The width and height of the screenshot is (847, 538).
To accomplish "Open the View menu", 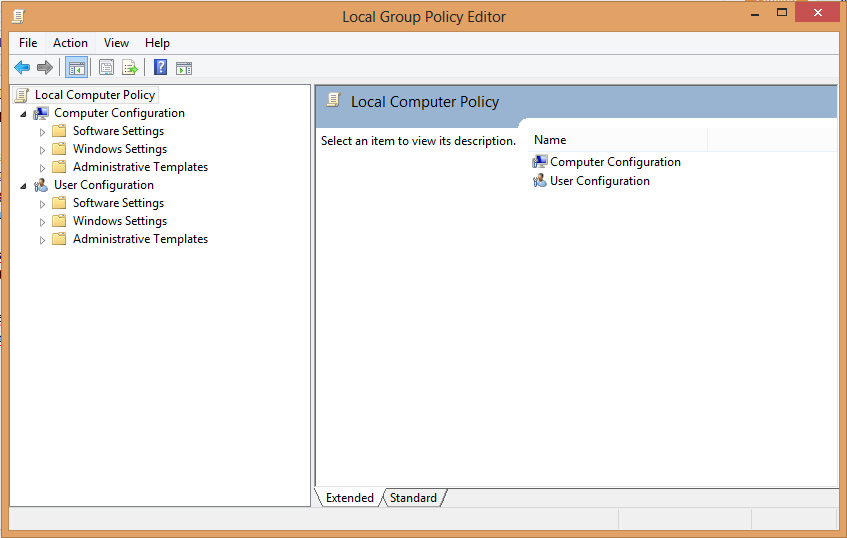I will pos(116,43).
